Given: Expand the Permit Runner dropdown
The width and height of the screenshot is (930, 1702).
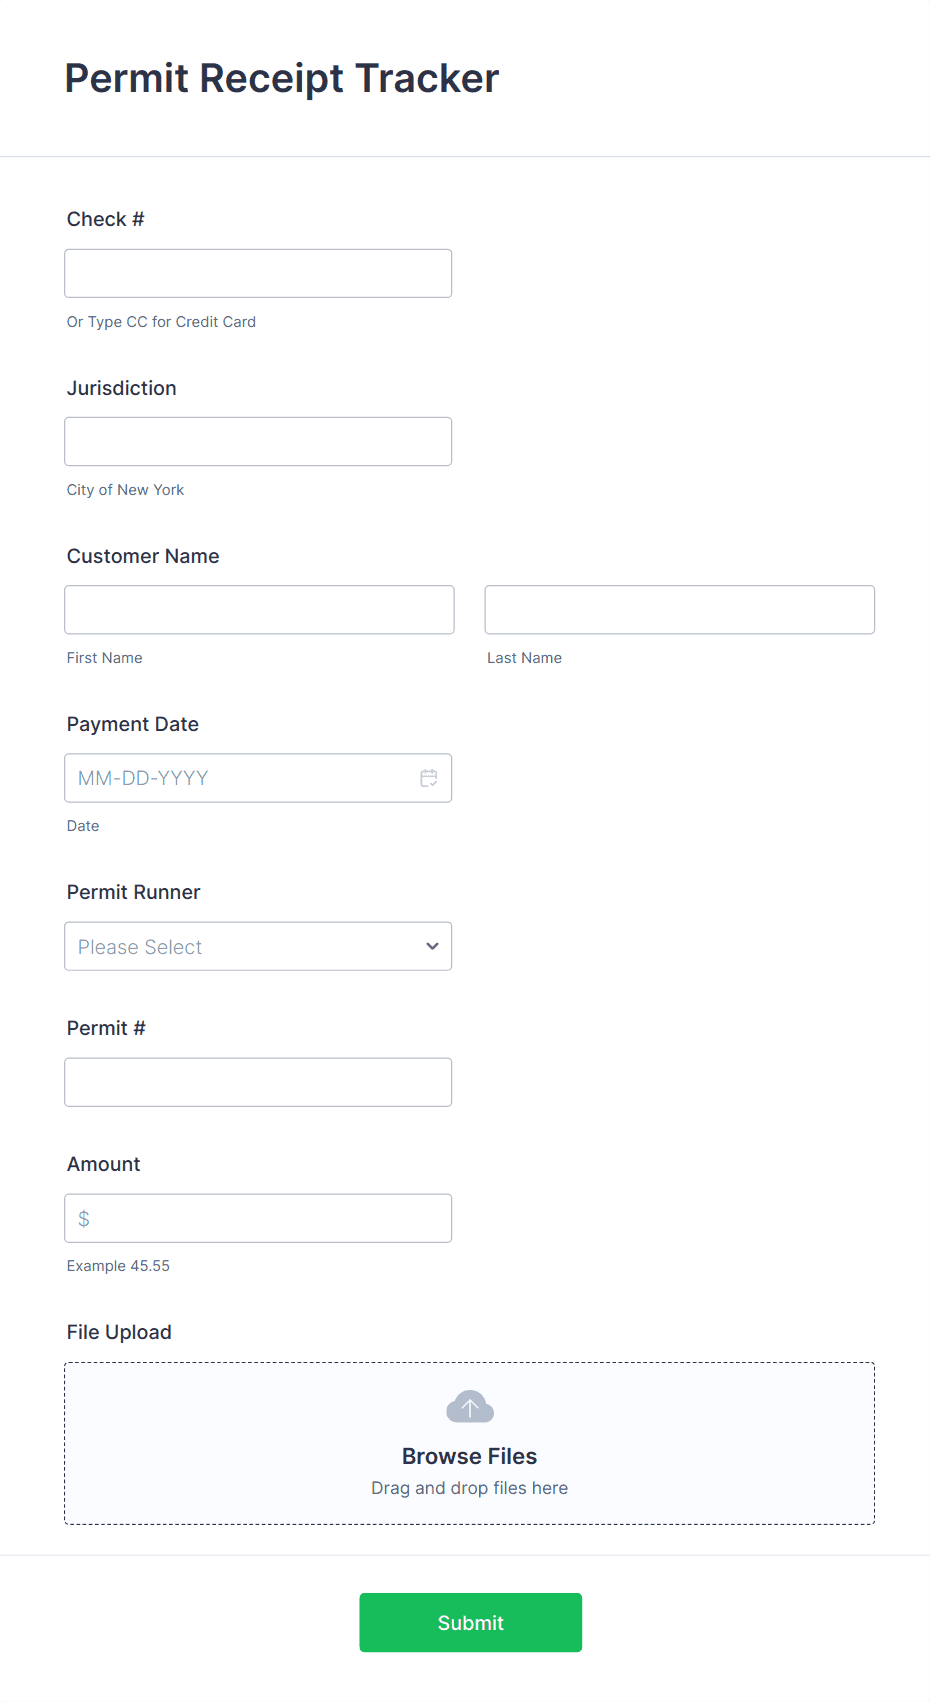Looking at the screenshot, I should point(258,946).
